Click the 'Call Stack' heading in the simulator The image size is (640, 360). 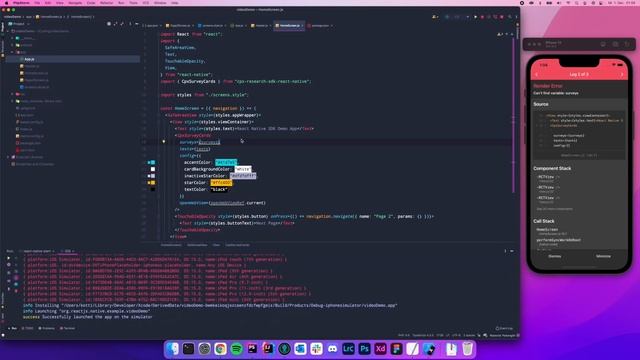544,221
